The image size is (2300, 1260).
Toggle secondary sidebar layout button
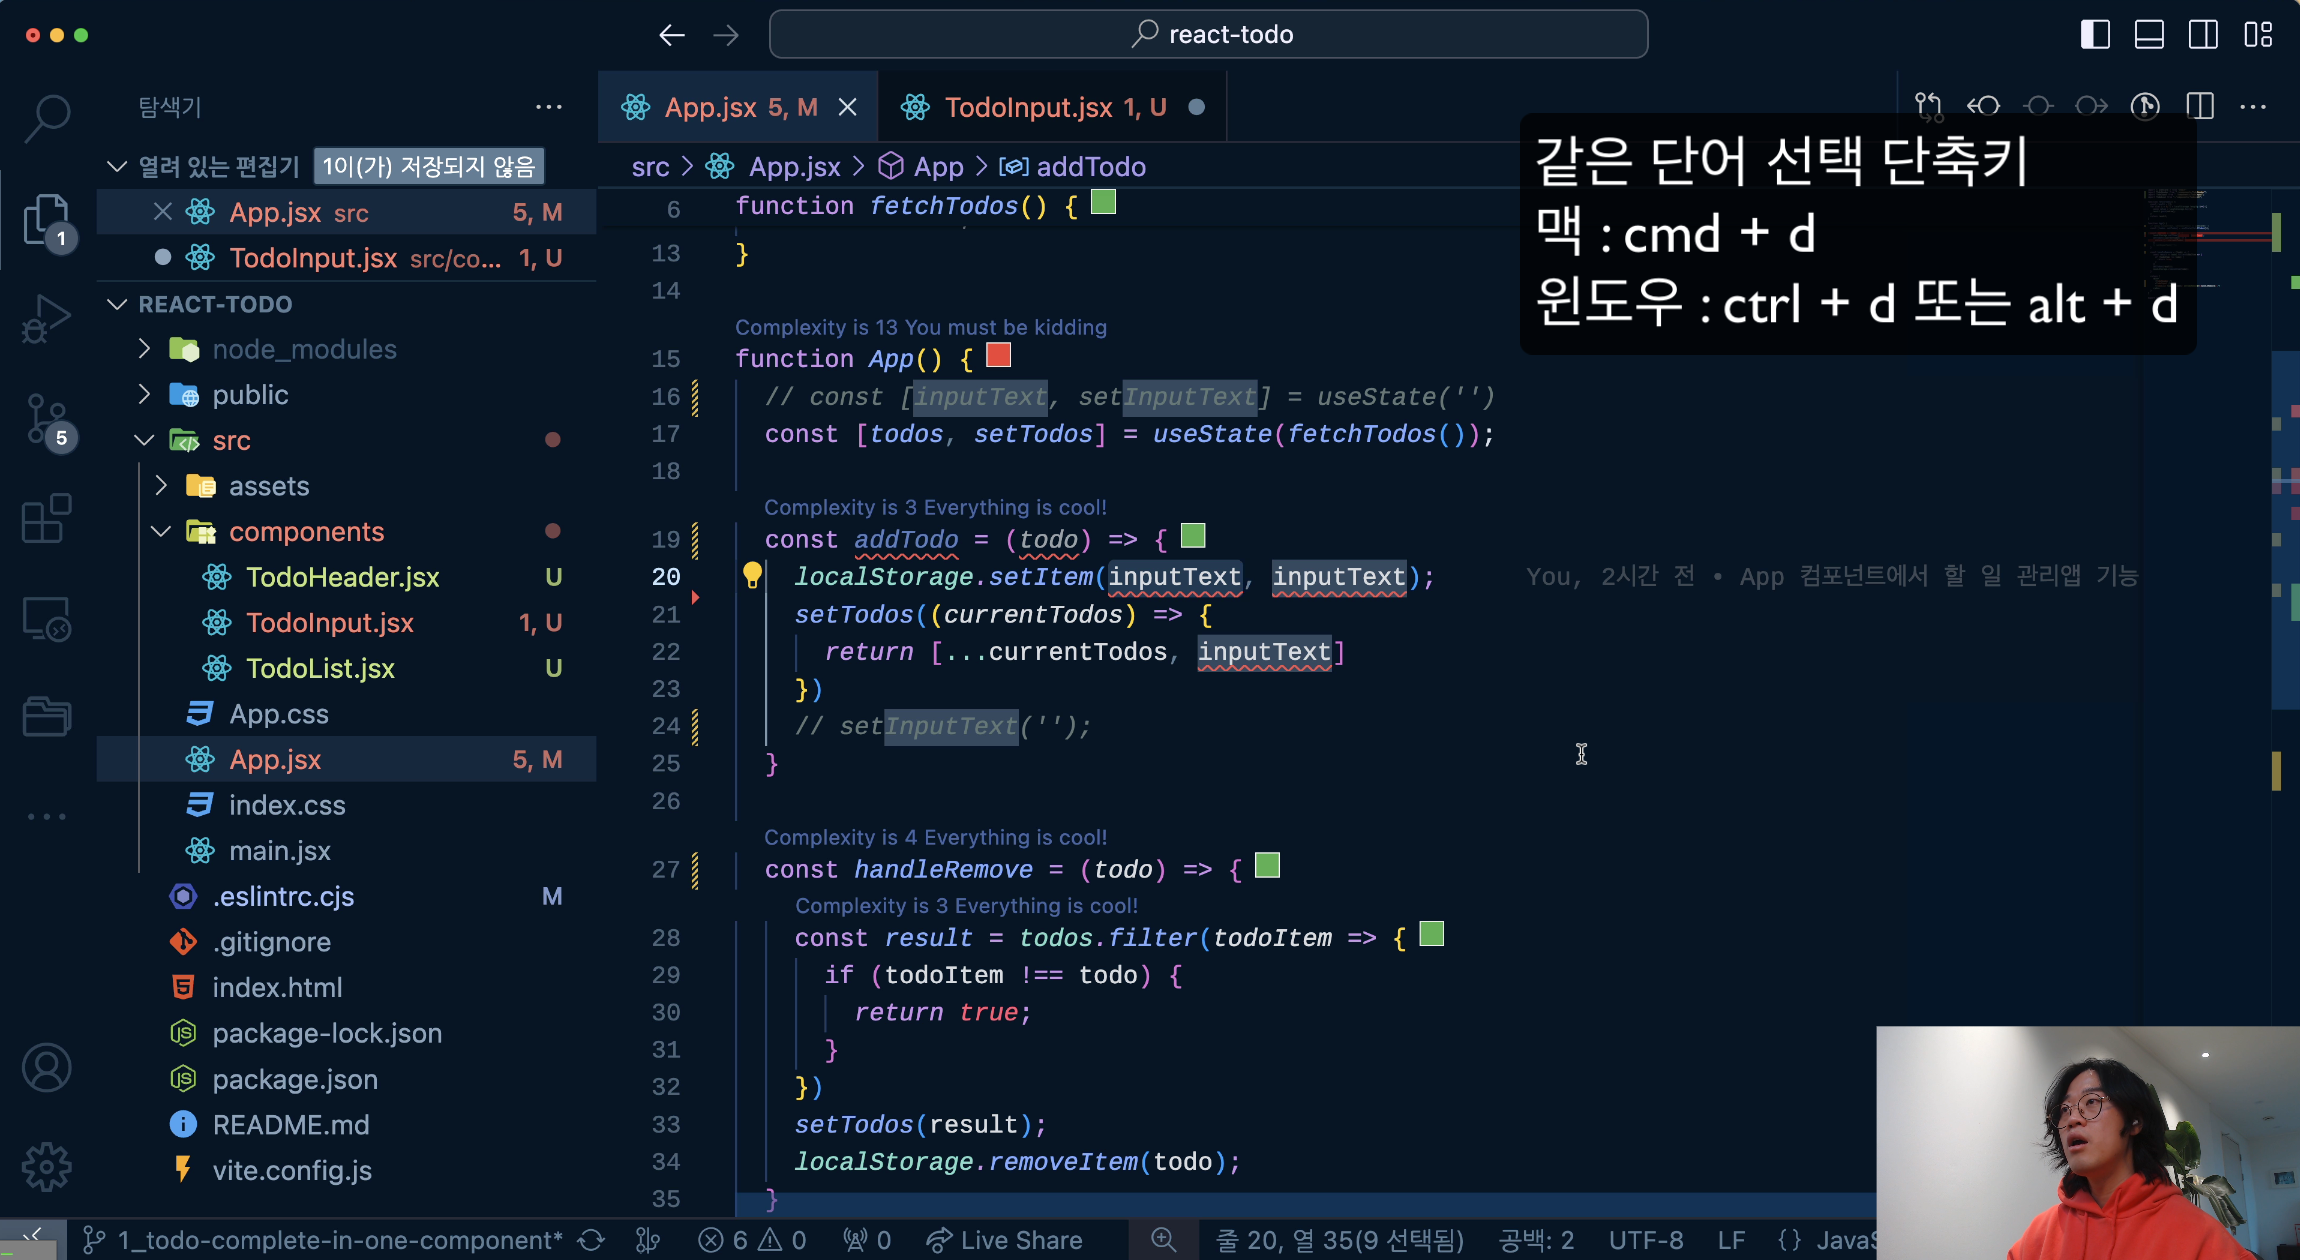2203,35
